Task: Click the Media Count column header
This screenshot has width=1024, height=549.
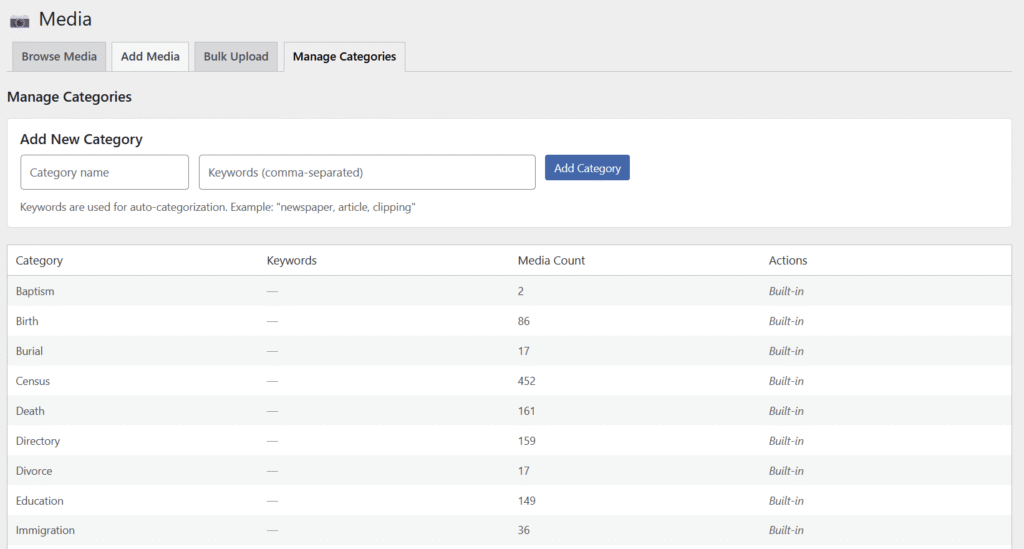Action: tap(551, 261)
